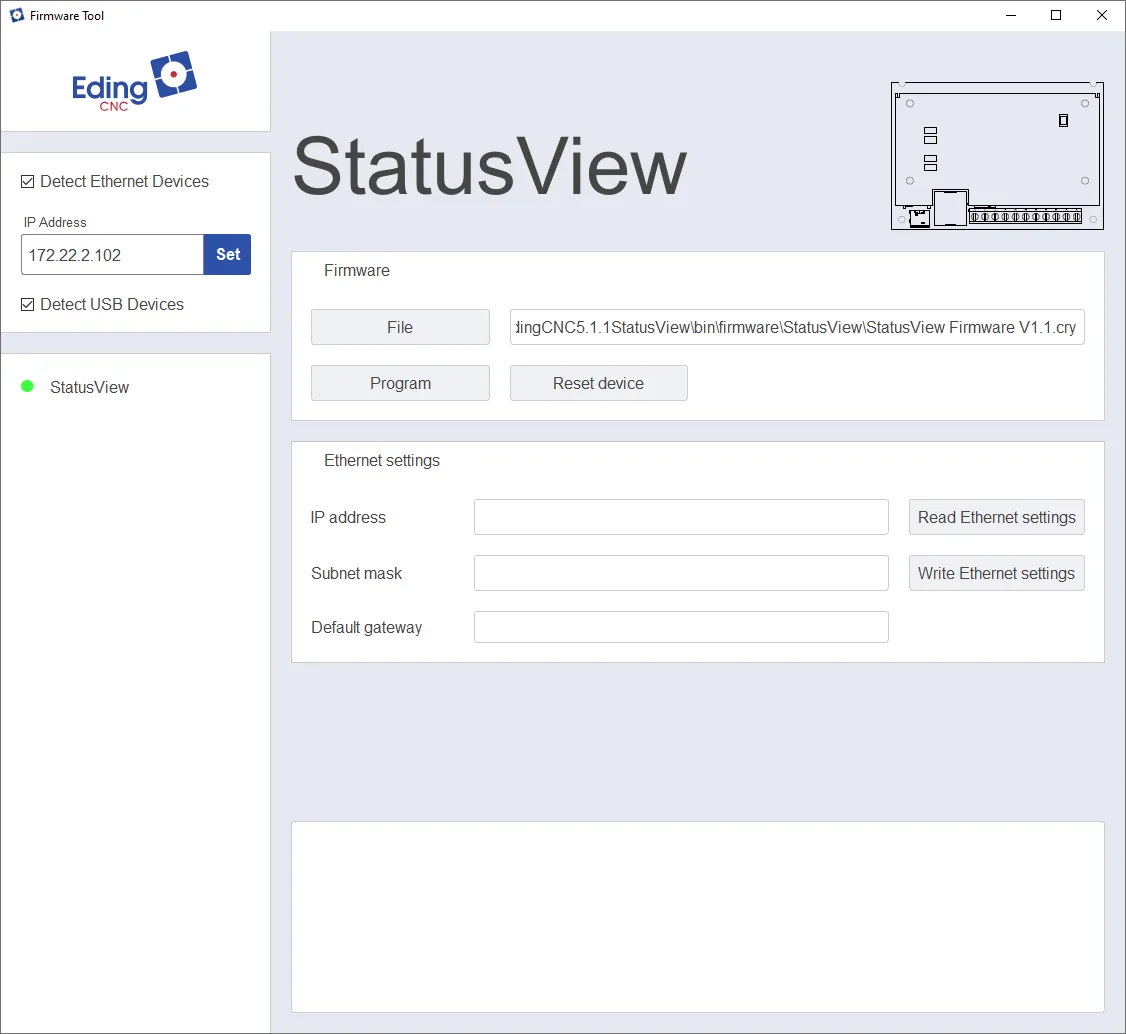Screen dimensions: 1126x1034
Task: Click the firmware file path field
Action: click(x=797, y=327)
